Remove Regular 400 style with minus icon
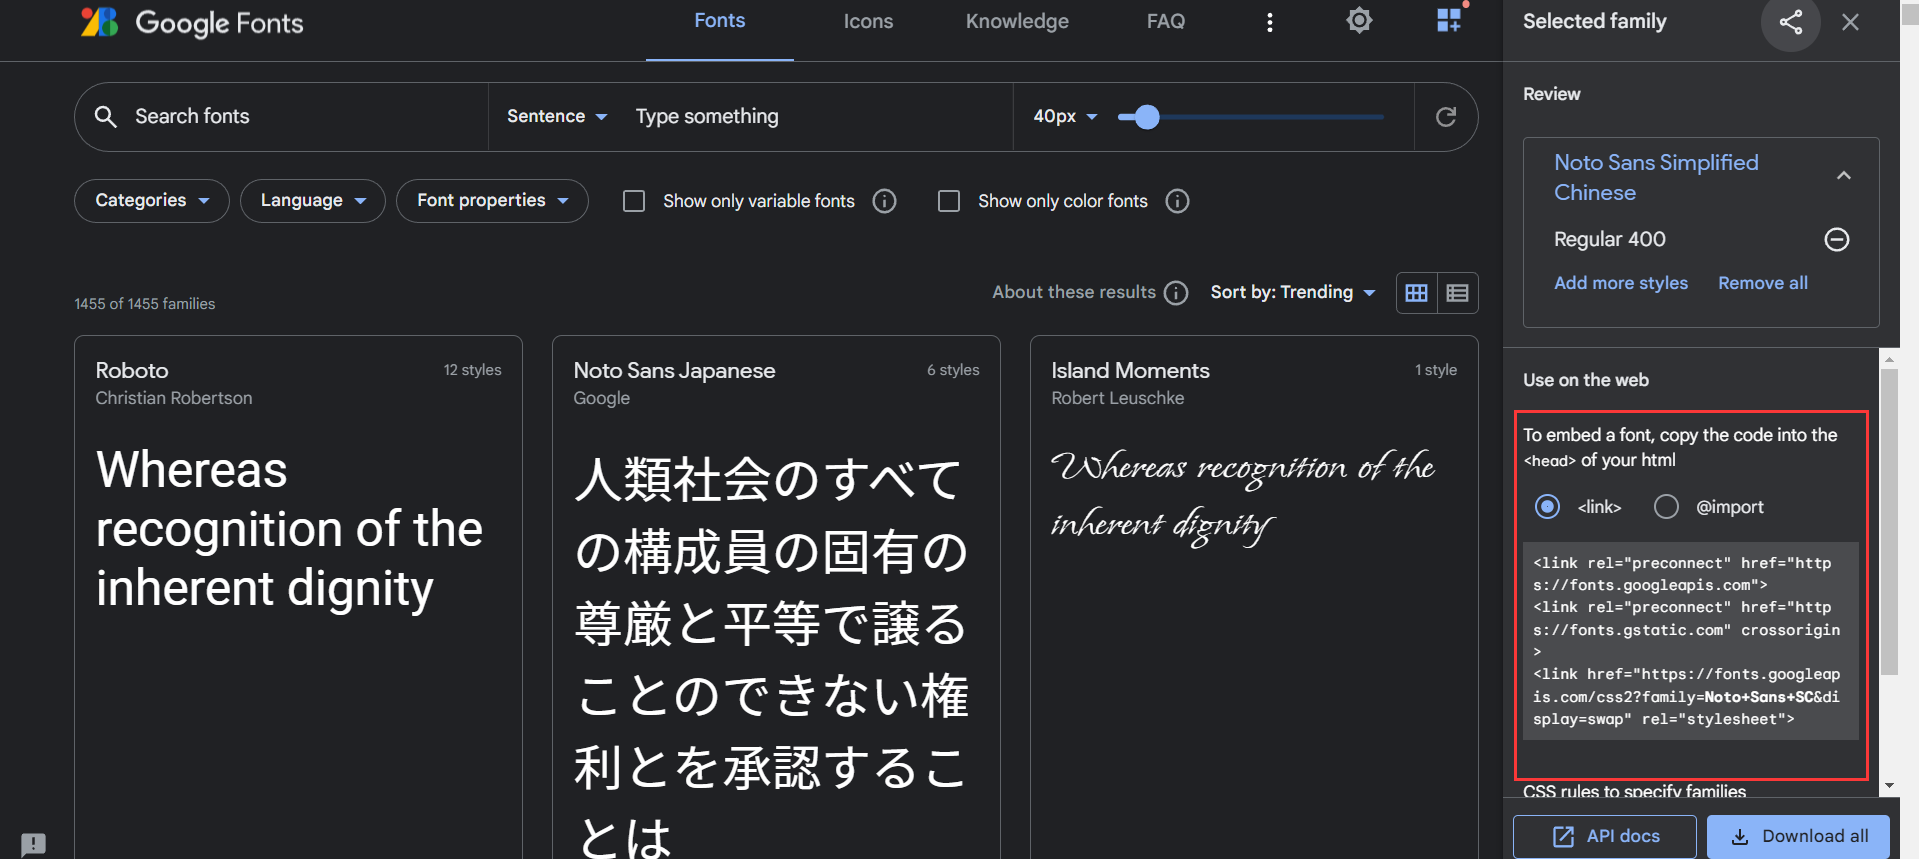The width and height of the screenshot is (1919, 859). pos(1837,239)
